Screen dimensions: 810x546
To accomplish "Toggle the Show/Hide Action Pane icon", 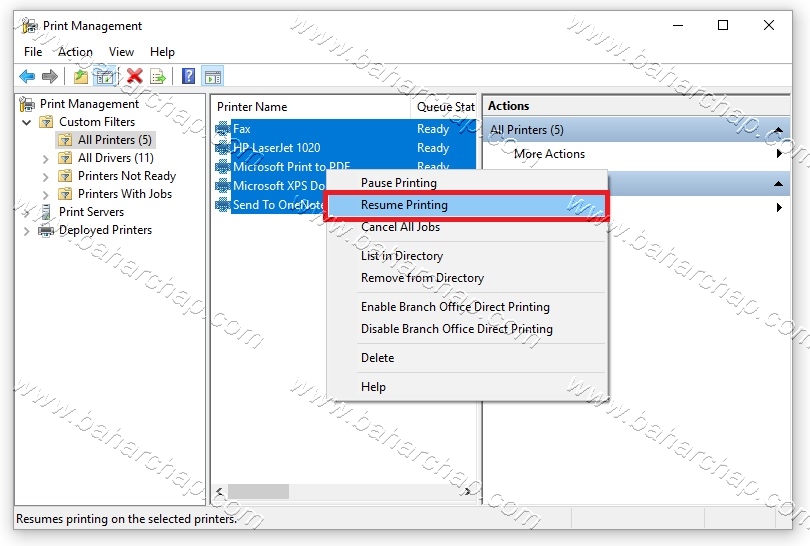I will (213, 76).
